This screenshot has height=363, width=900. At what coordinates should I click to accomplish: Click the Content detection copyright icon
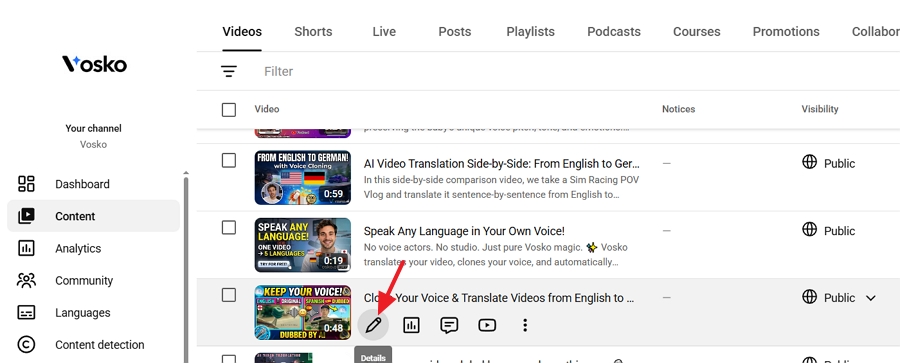pos(26,345)
